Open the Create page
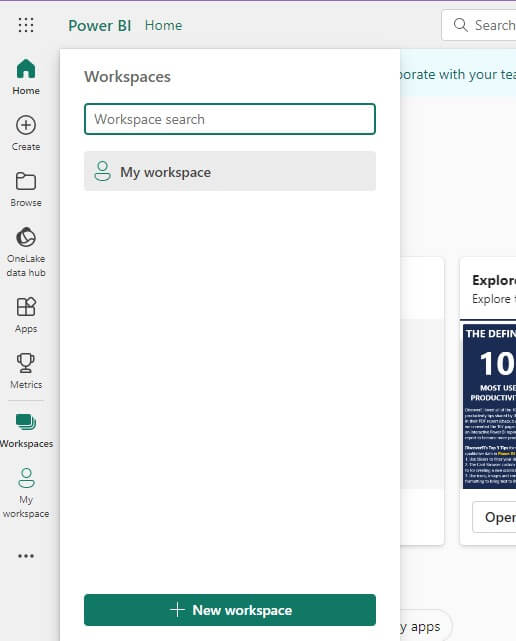This screenshot has height=641, width=516. [x=26, y=133]
